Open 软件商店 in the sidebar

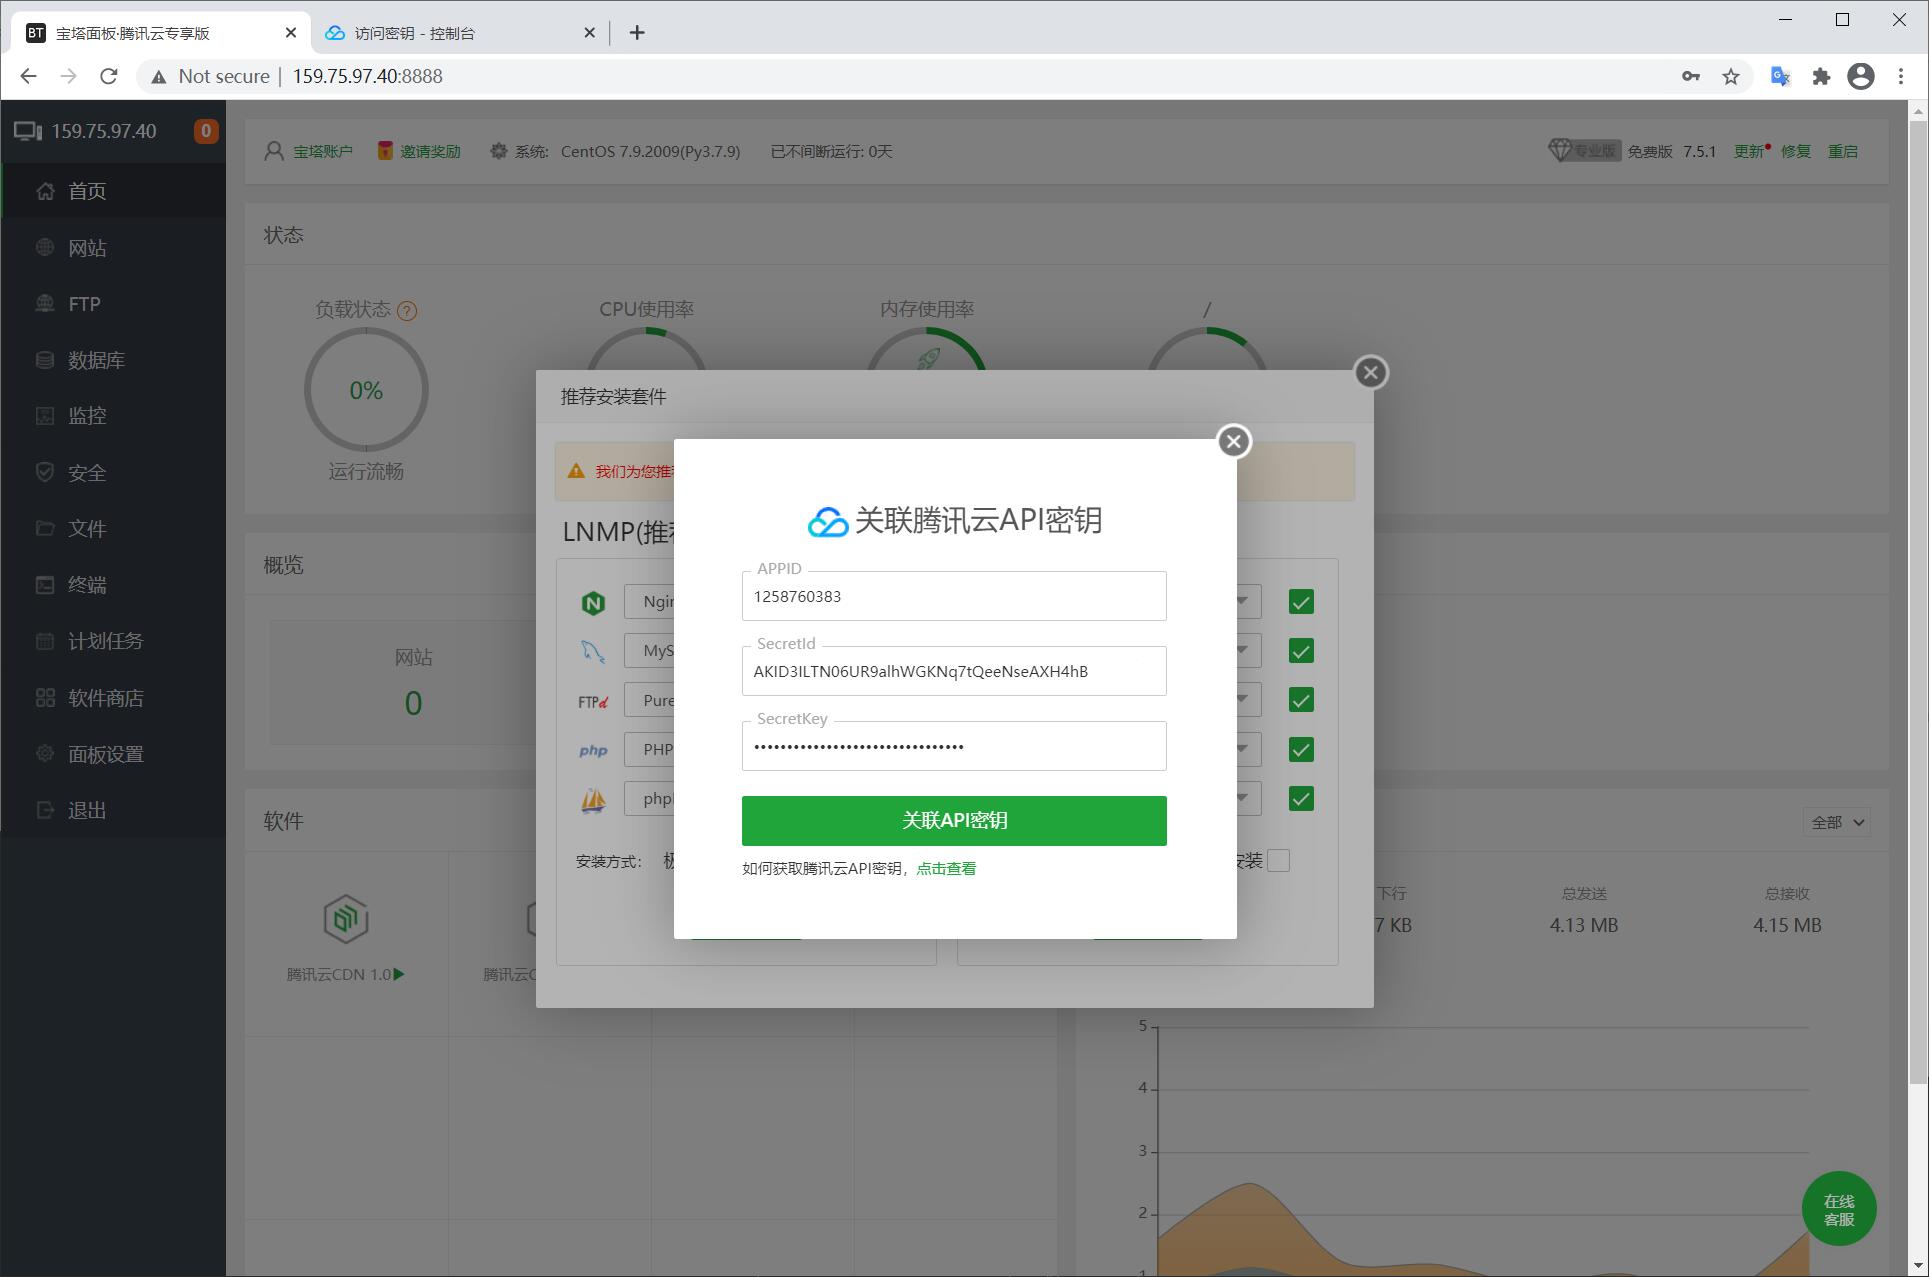[x=113, y=698]
